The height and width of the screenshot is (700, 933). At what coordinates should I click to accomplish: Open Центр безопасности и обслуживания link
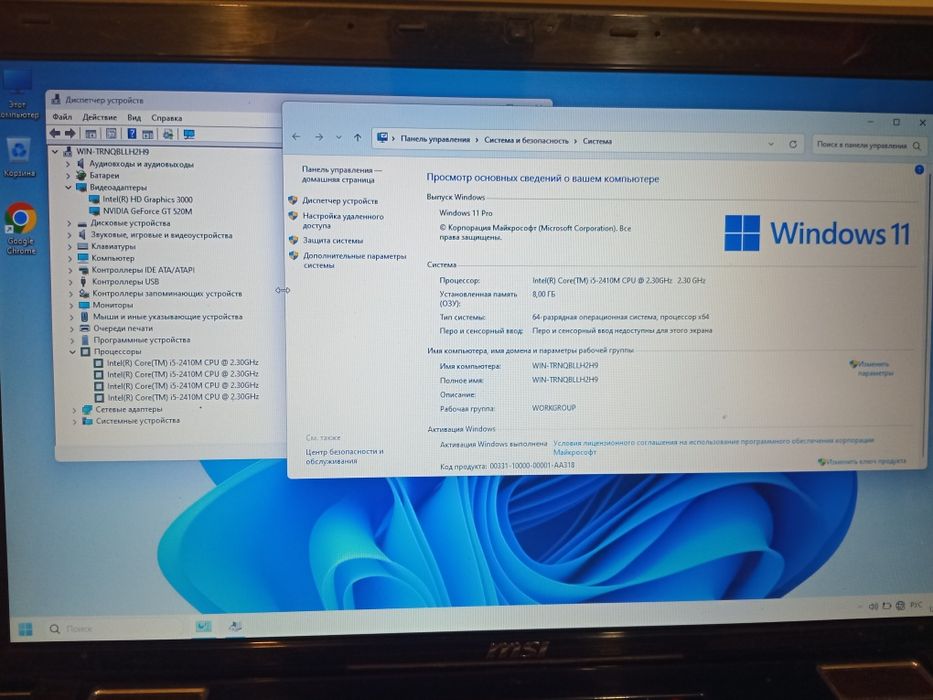345,456
